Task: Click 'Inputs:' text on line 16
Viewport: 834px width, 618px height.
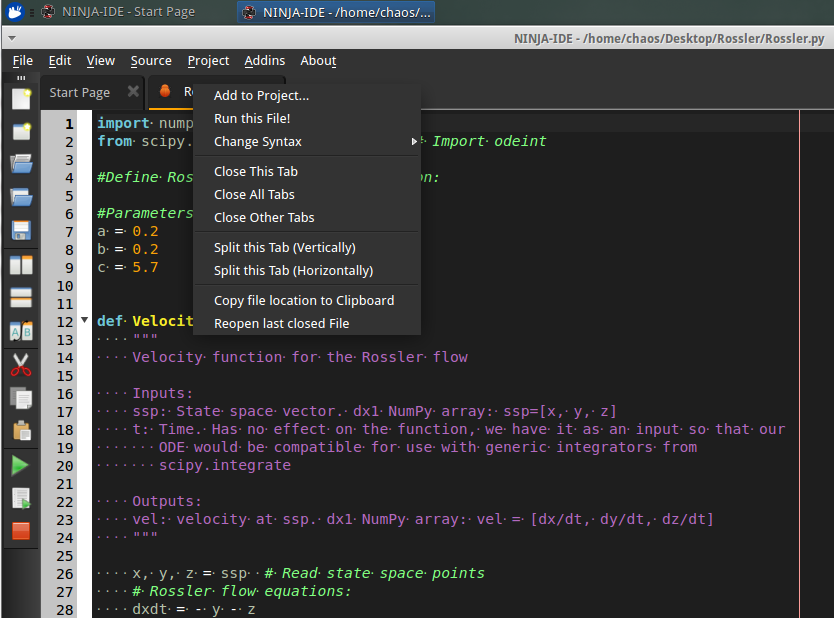Action: pyautogui.click(x=162, y=393)
